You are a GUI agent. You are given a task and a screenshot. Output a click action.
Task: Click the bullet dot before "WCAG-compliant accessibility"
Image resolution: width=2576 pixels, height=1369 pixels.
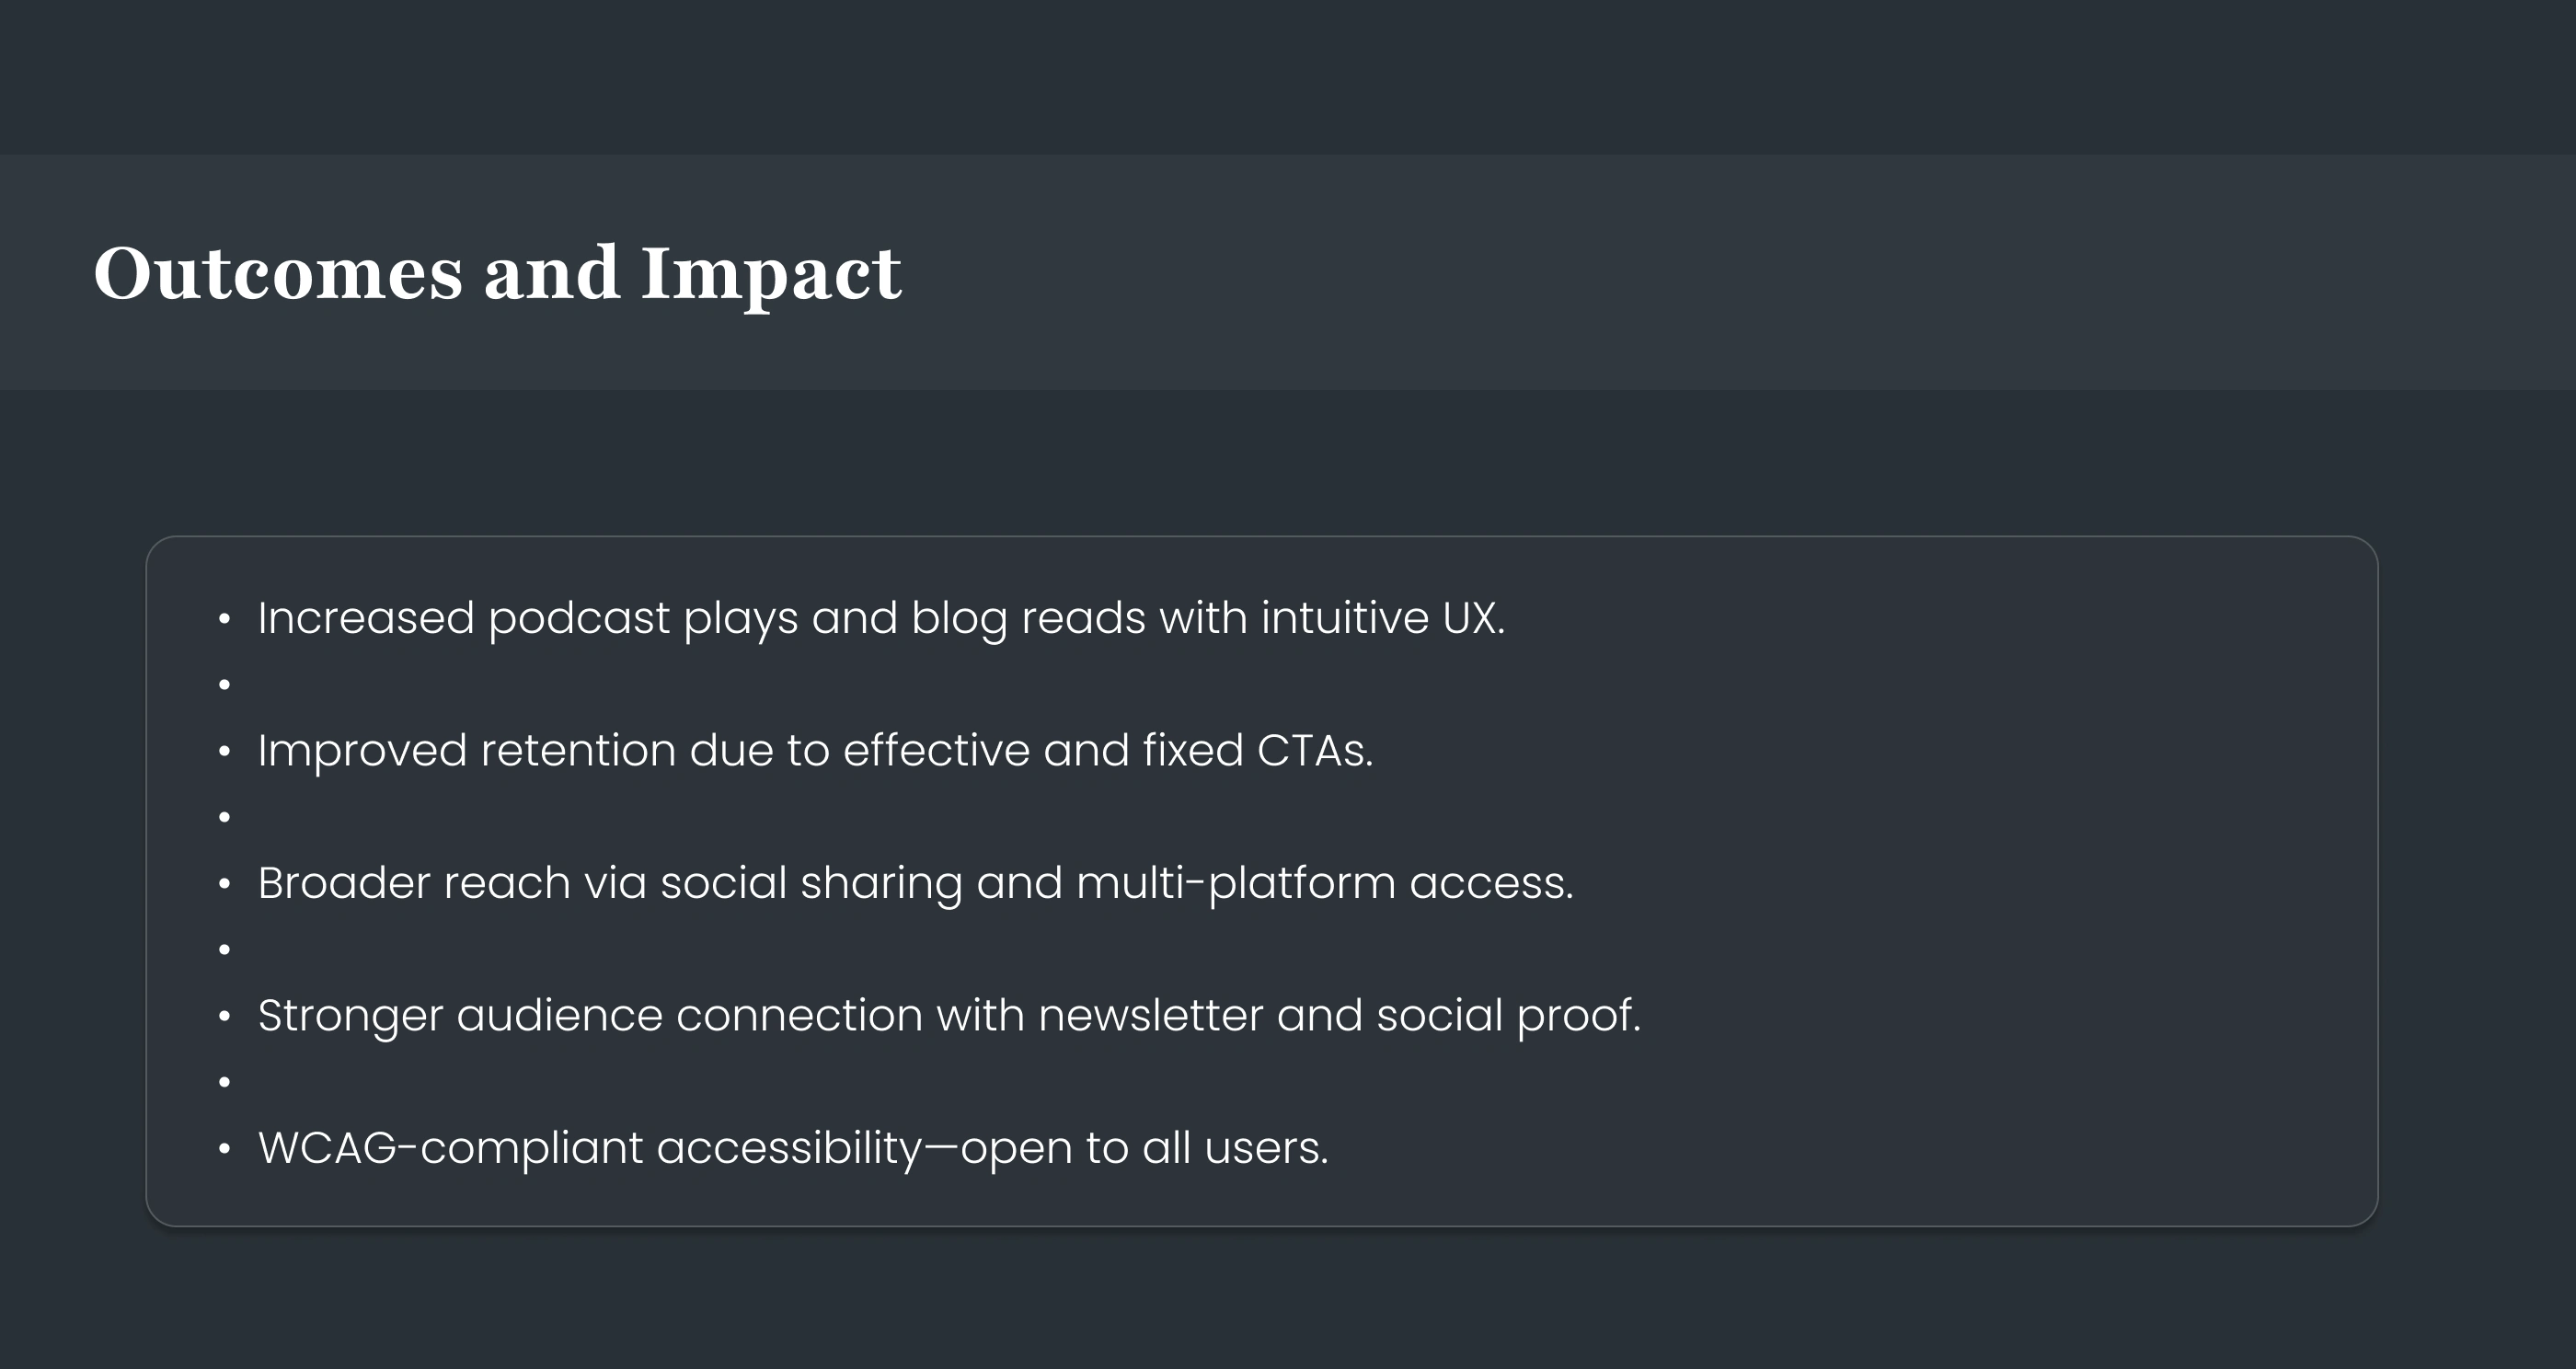point(224,1149)
